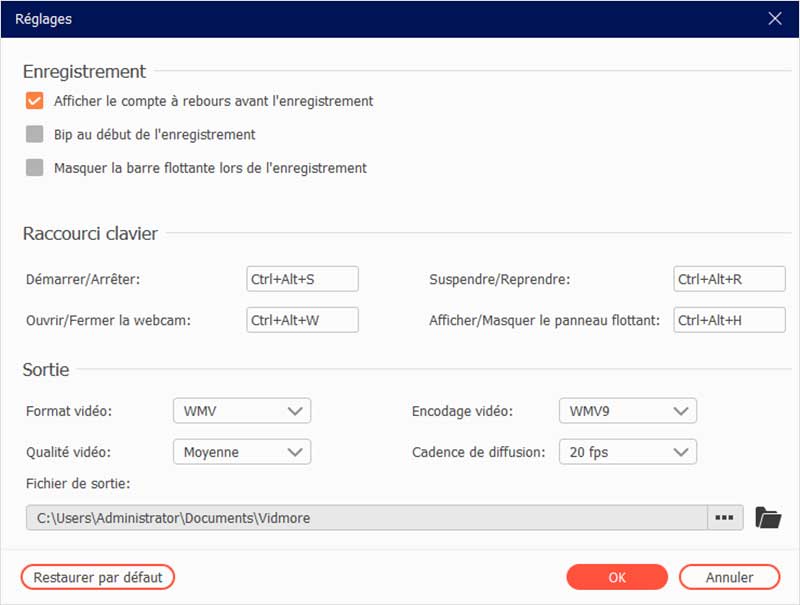Image resolution: width=800 pixels, height=605 pixels.
Task: Close the Réglages dialog window
Action: coord(774,18)
